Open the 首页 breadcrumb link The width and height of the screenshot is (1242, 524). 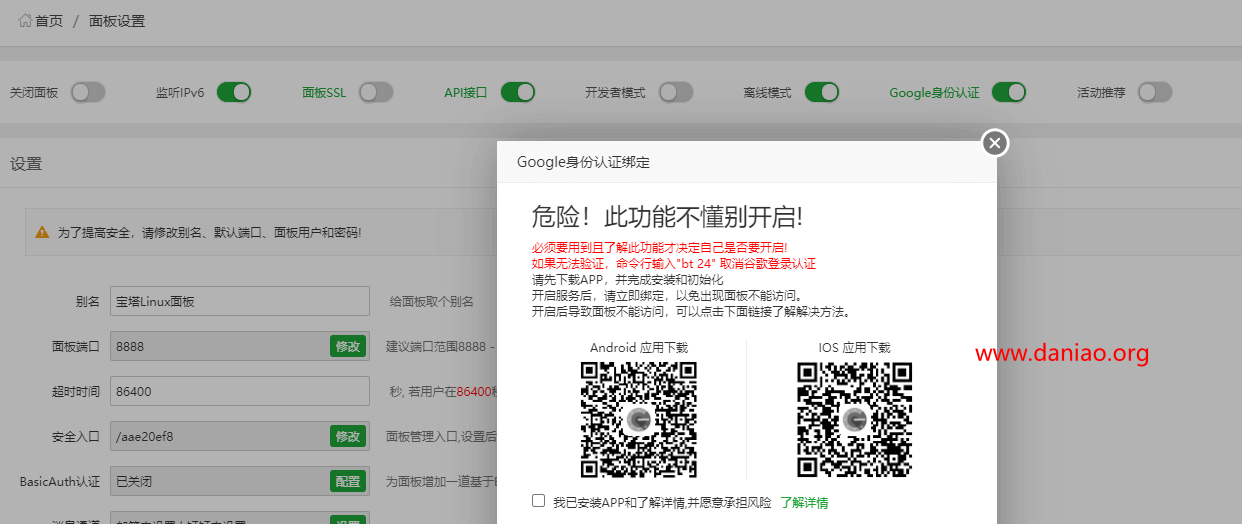(49, 21)
